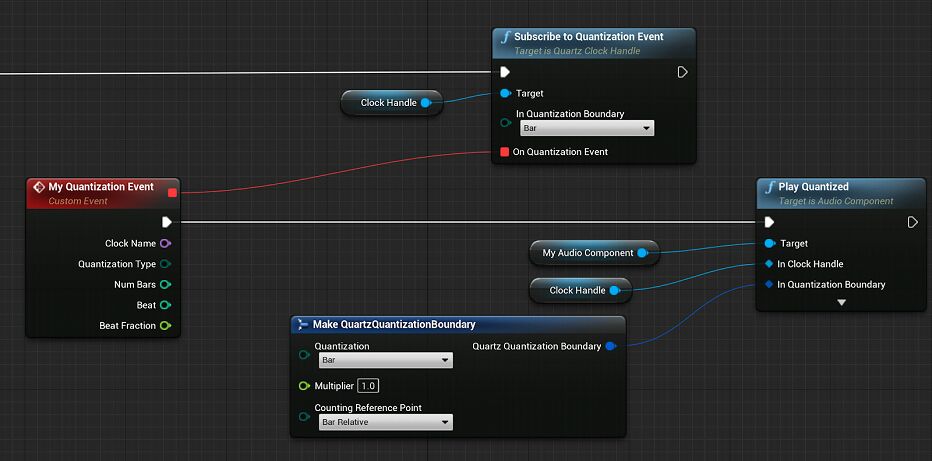Click the Quartz Quantization Boundary output pin
This screenshot has height=461, width=932.
tap(610, 346)
